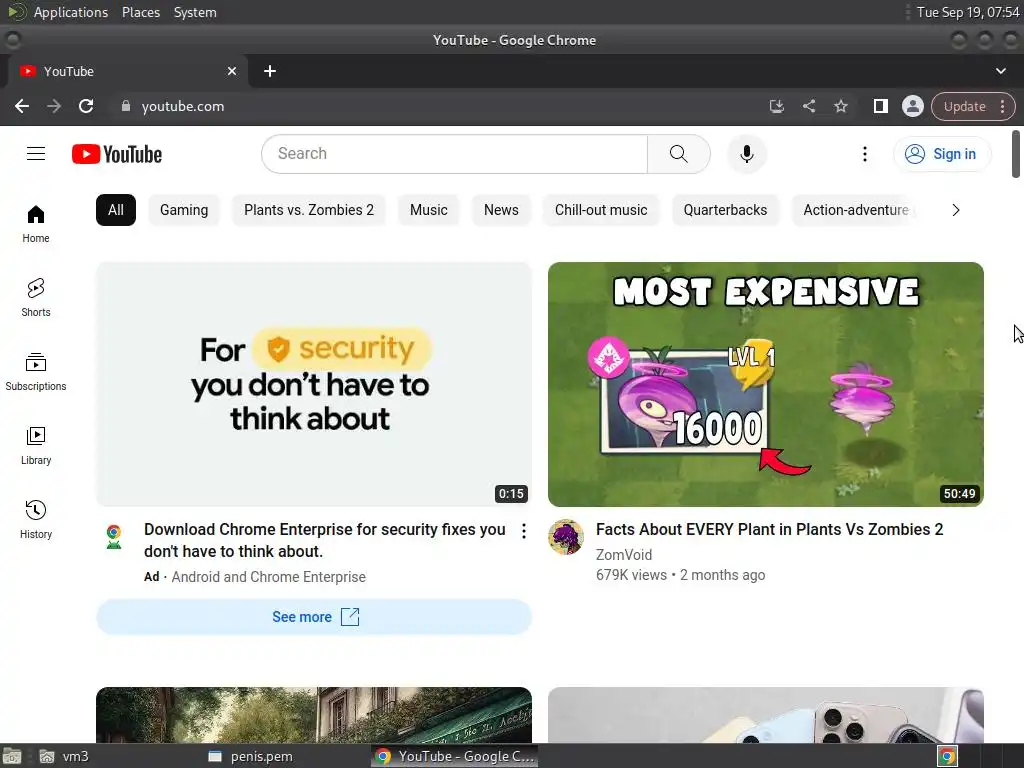
Task: Start voice search with the microphone
Action: pos(746,154)
